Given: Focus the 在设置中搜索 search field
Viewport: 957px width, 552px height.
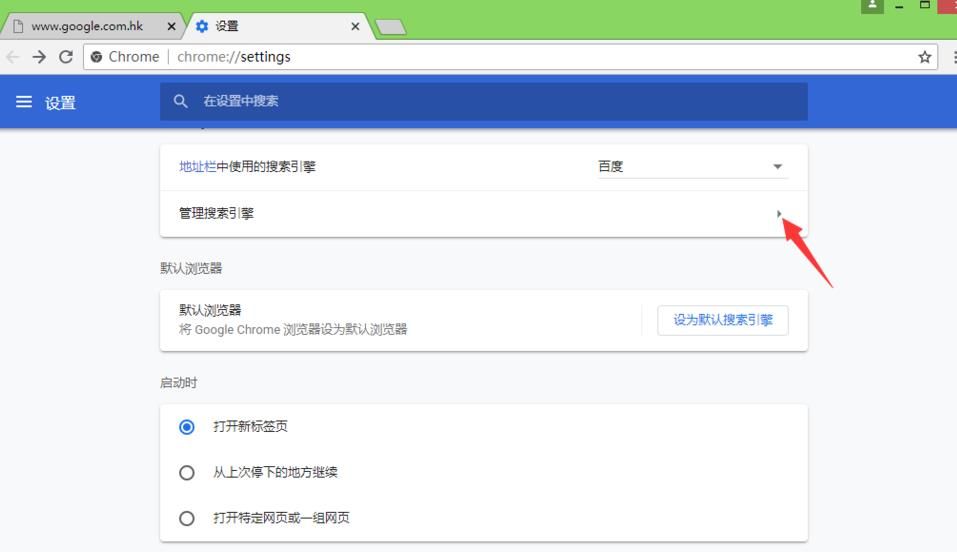Looking at the screenshot, I should pos(484,101).
